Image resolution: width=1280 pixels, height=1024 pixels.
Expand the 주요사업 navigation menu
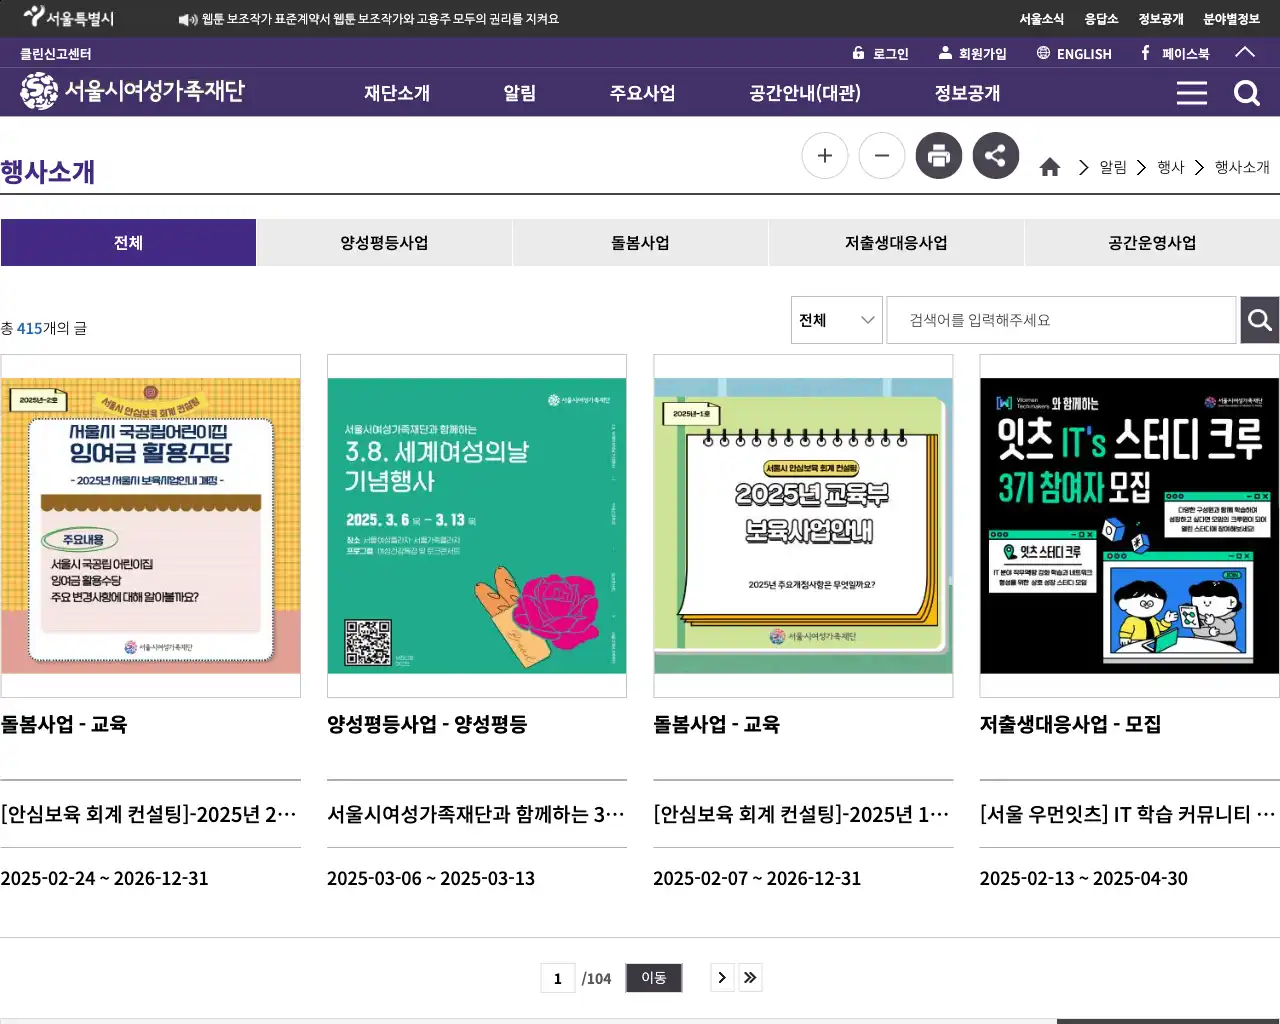point(643,92)
